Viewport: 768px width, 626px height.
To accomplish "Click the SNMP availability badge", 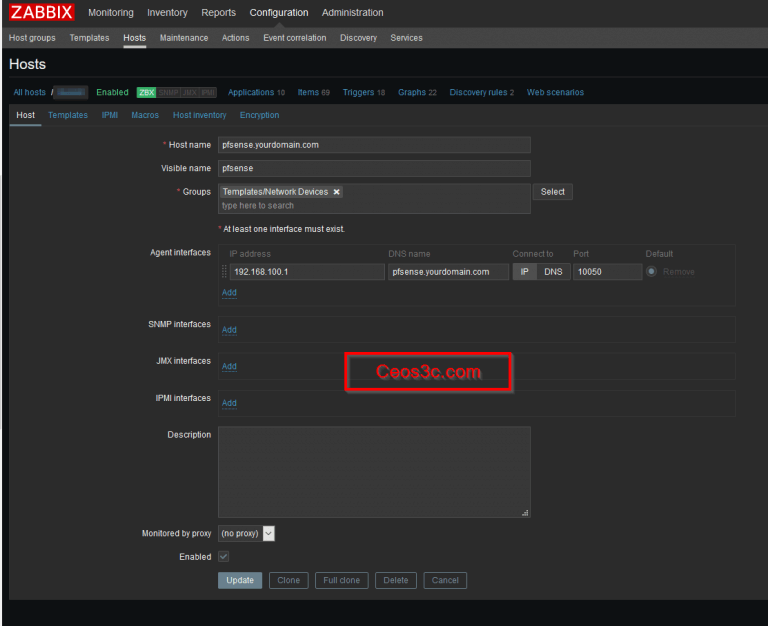I will coord(168,92).
